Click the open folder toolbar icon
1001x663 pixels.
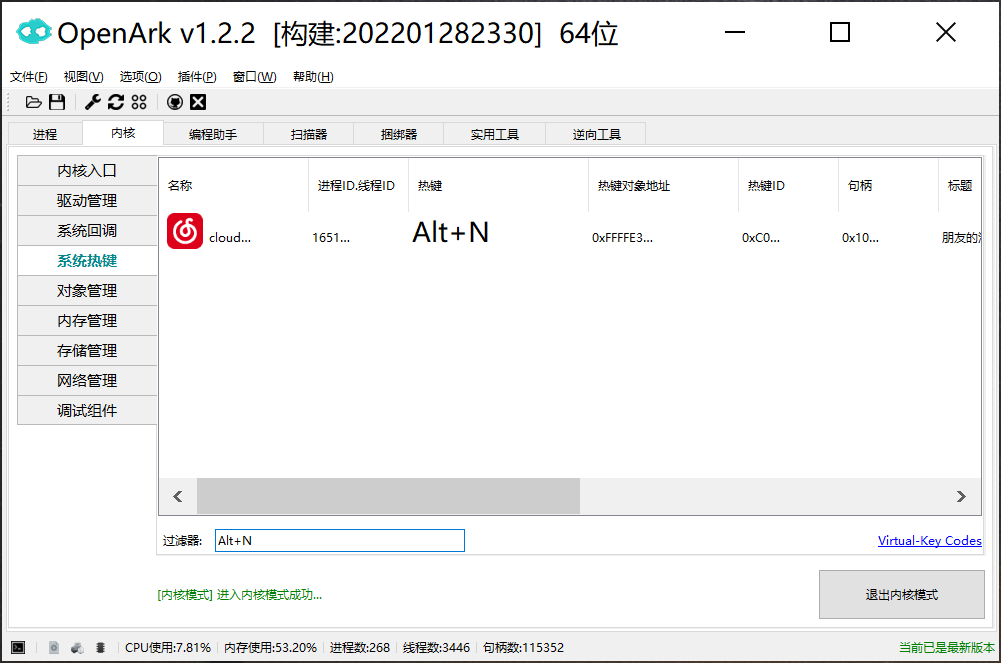click(x=34, y=102)
